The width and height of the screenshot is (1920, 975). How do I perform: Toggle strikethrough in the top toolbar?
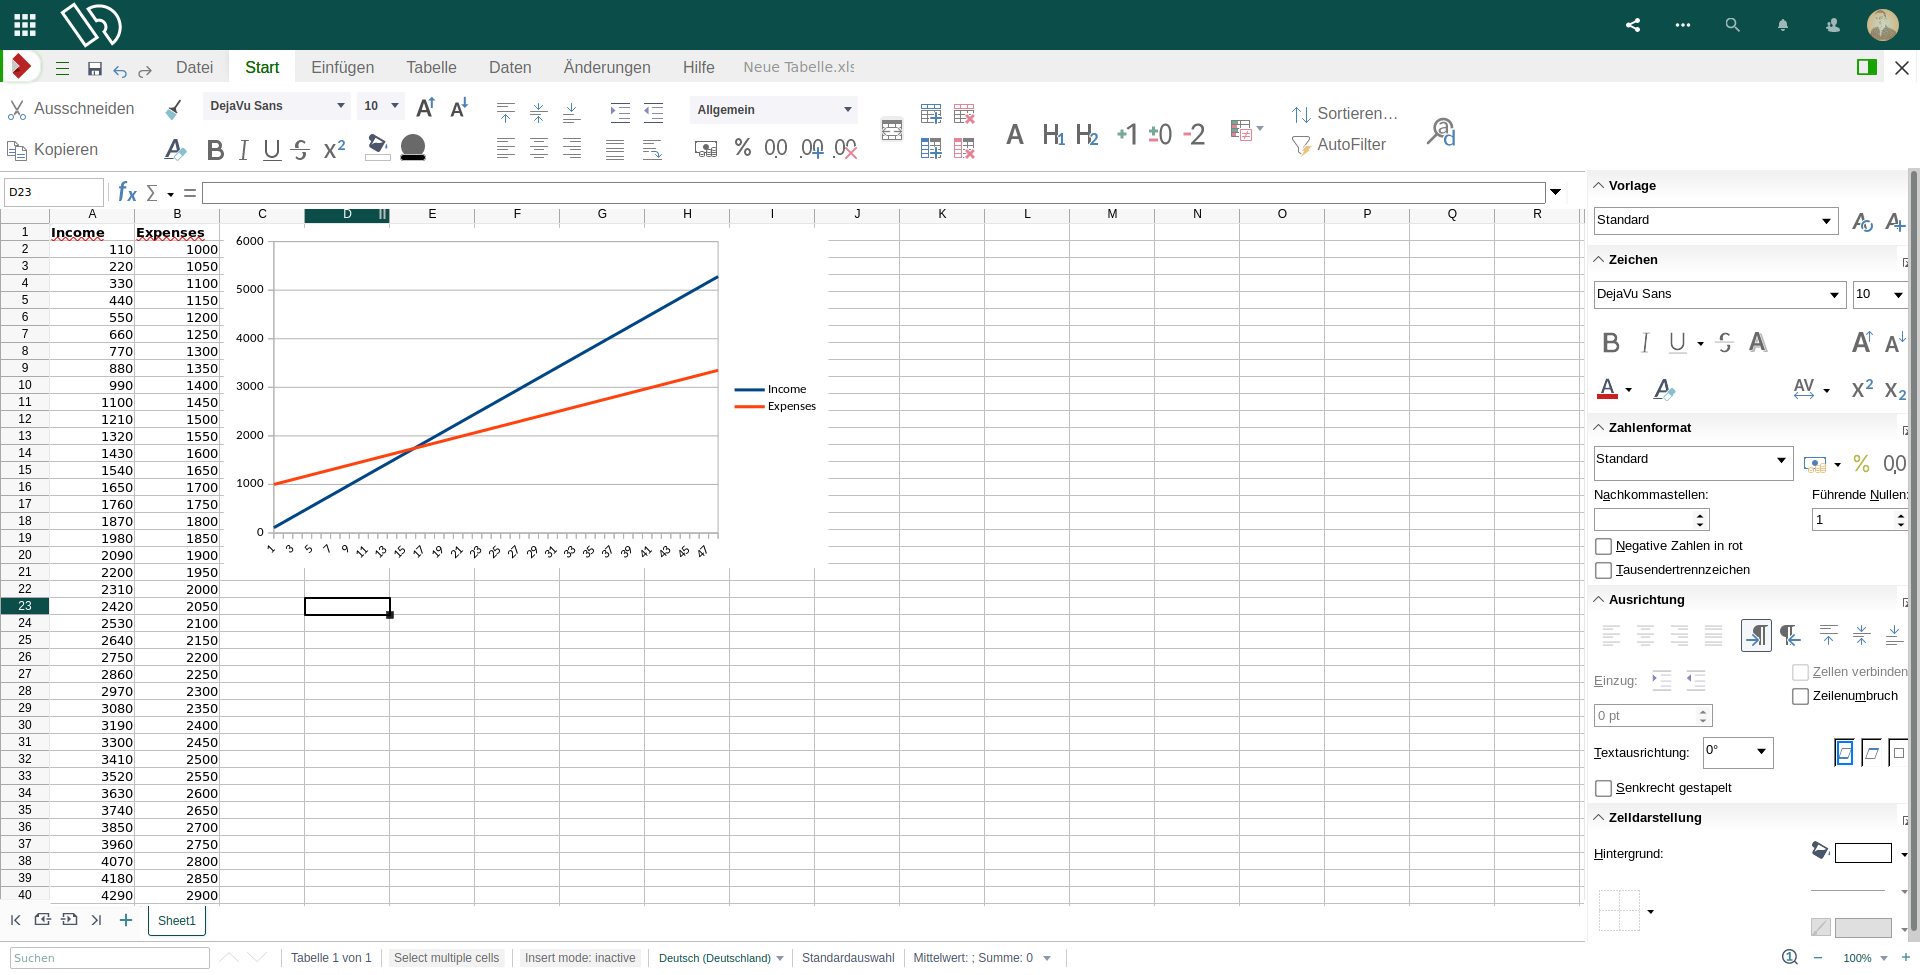click(x=300, y=150)
